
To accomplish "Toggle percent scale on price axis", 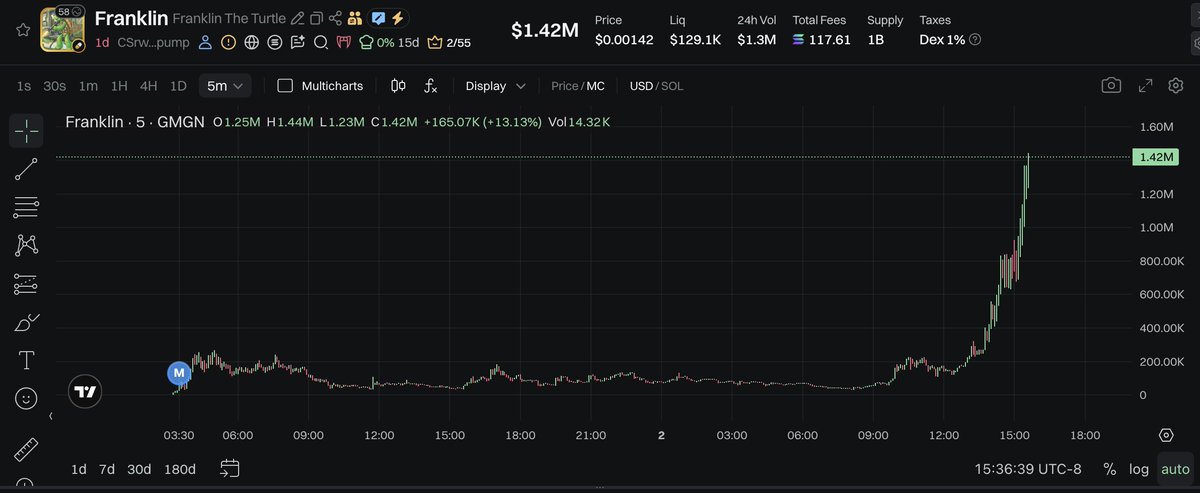I will (1109, 469).
